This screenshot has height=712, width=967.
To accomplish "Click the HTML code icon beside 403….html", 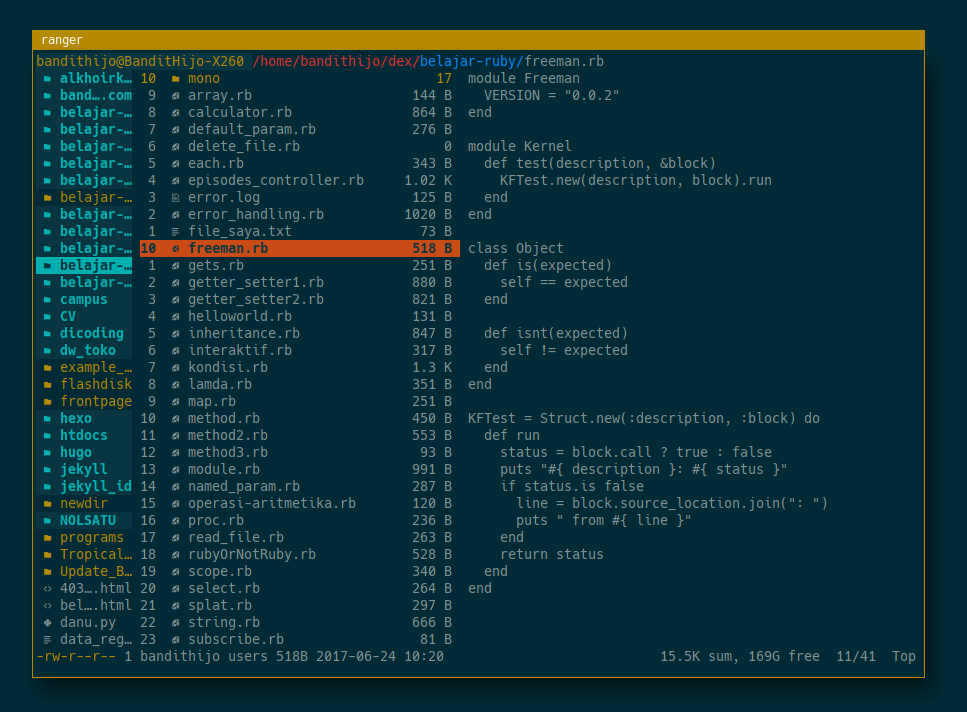I will coord(47,588).
